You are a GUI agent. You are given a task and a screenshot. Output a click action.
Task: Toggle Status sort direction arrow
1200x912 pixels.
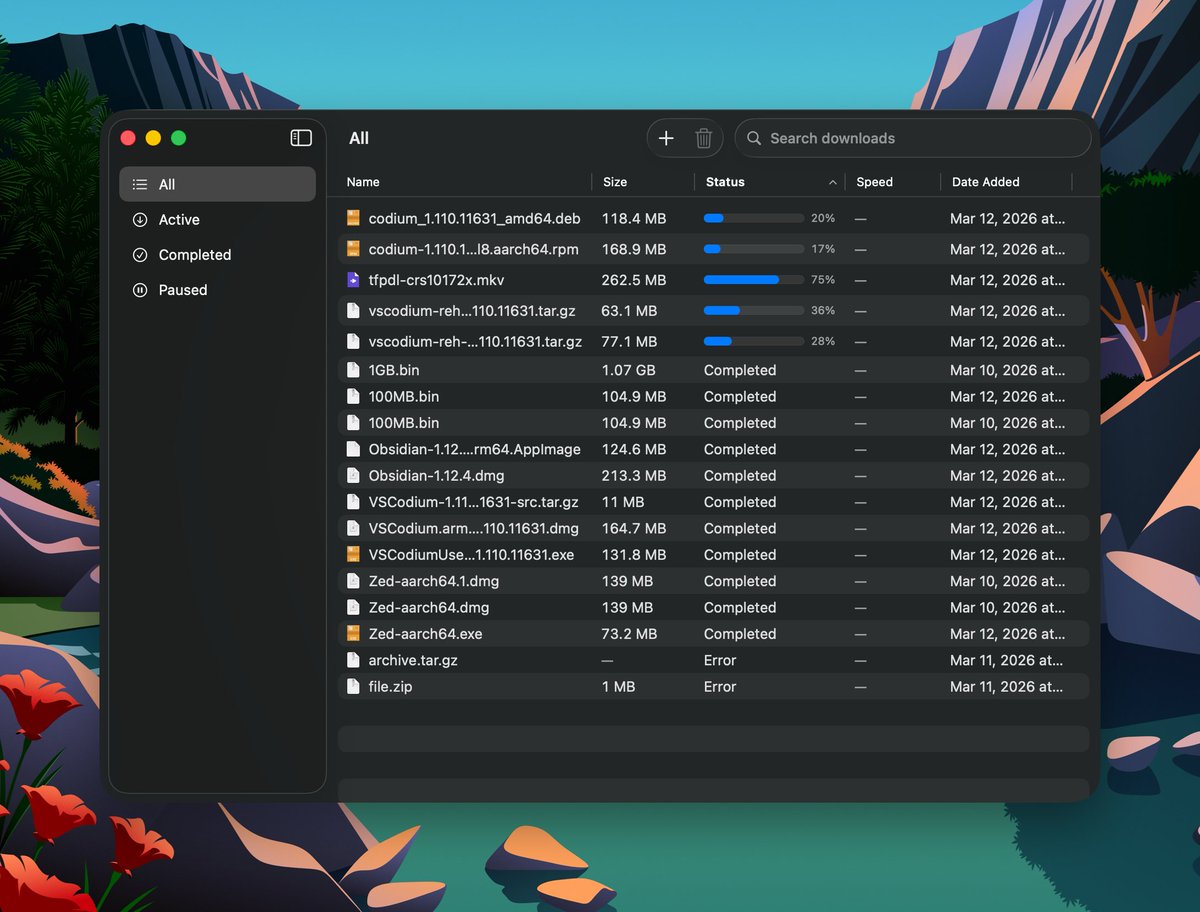point(833,182)
